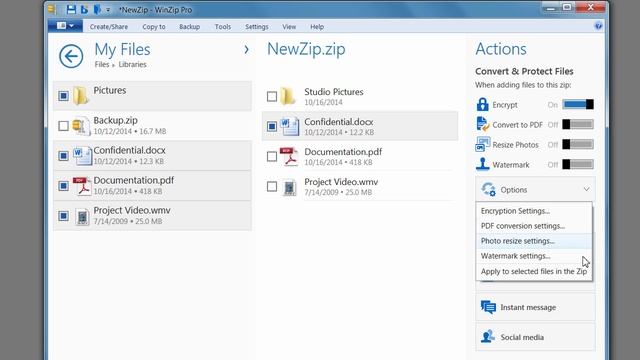Click the Word icon for Confidential.docx in My Files
The image size is (640, 360).
[82, 156]
